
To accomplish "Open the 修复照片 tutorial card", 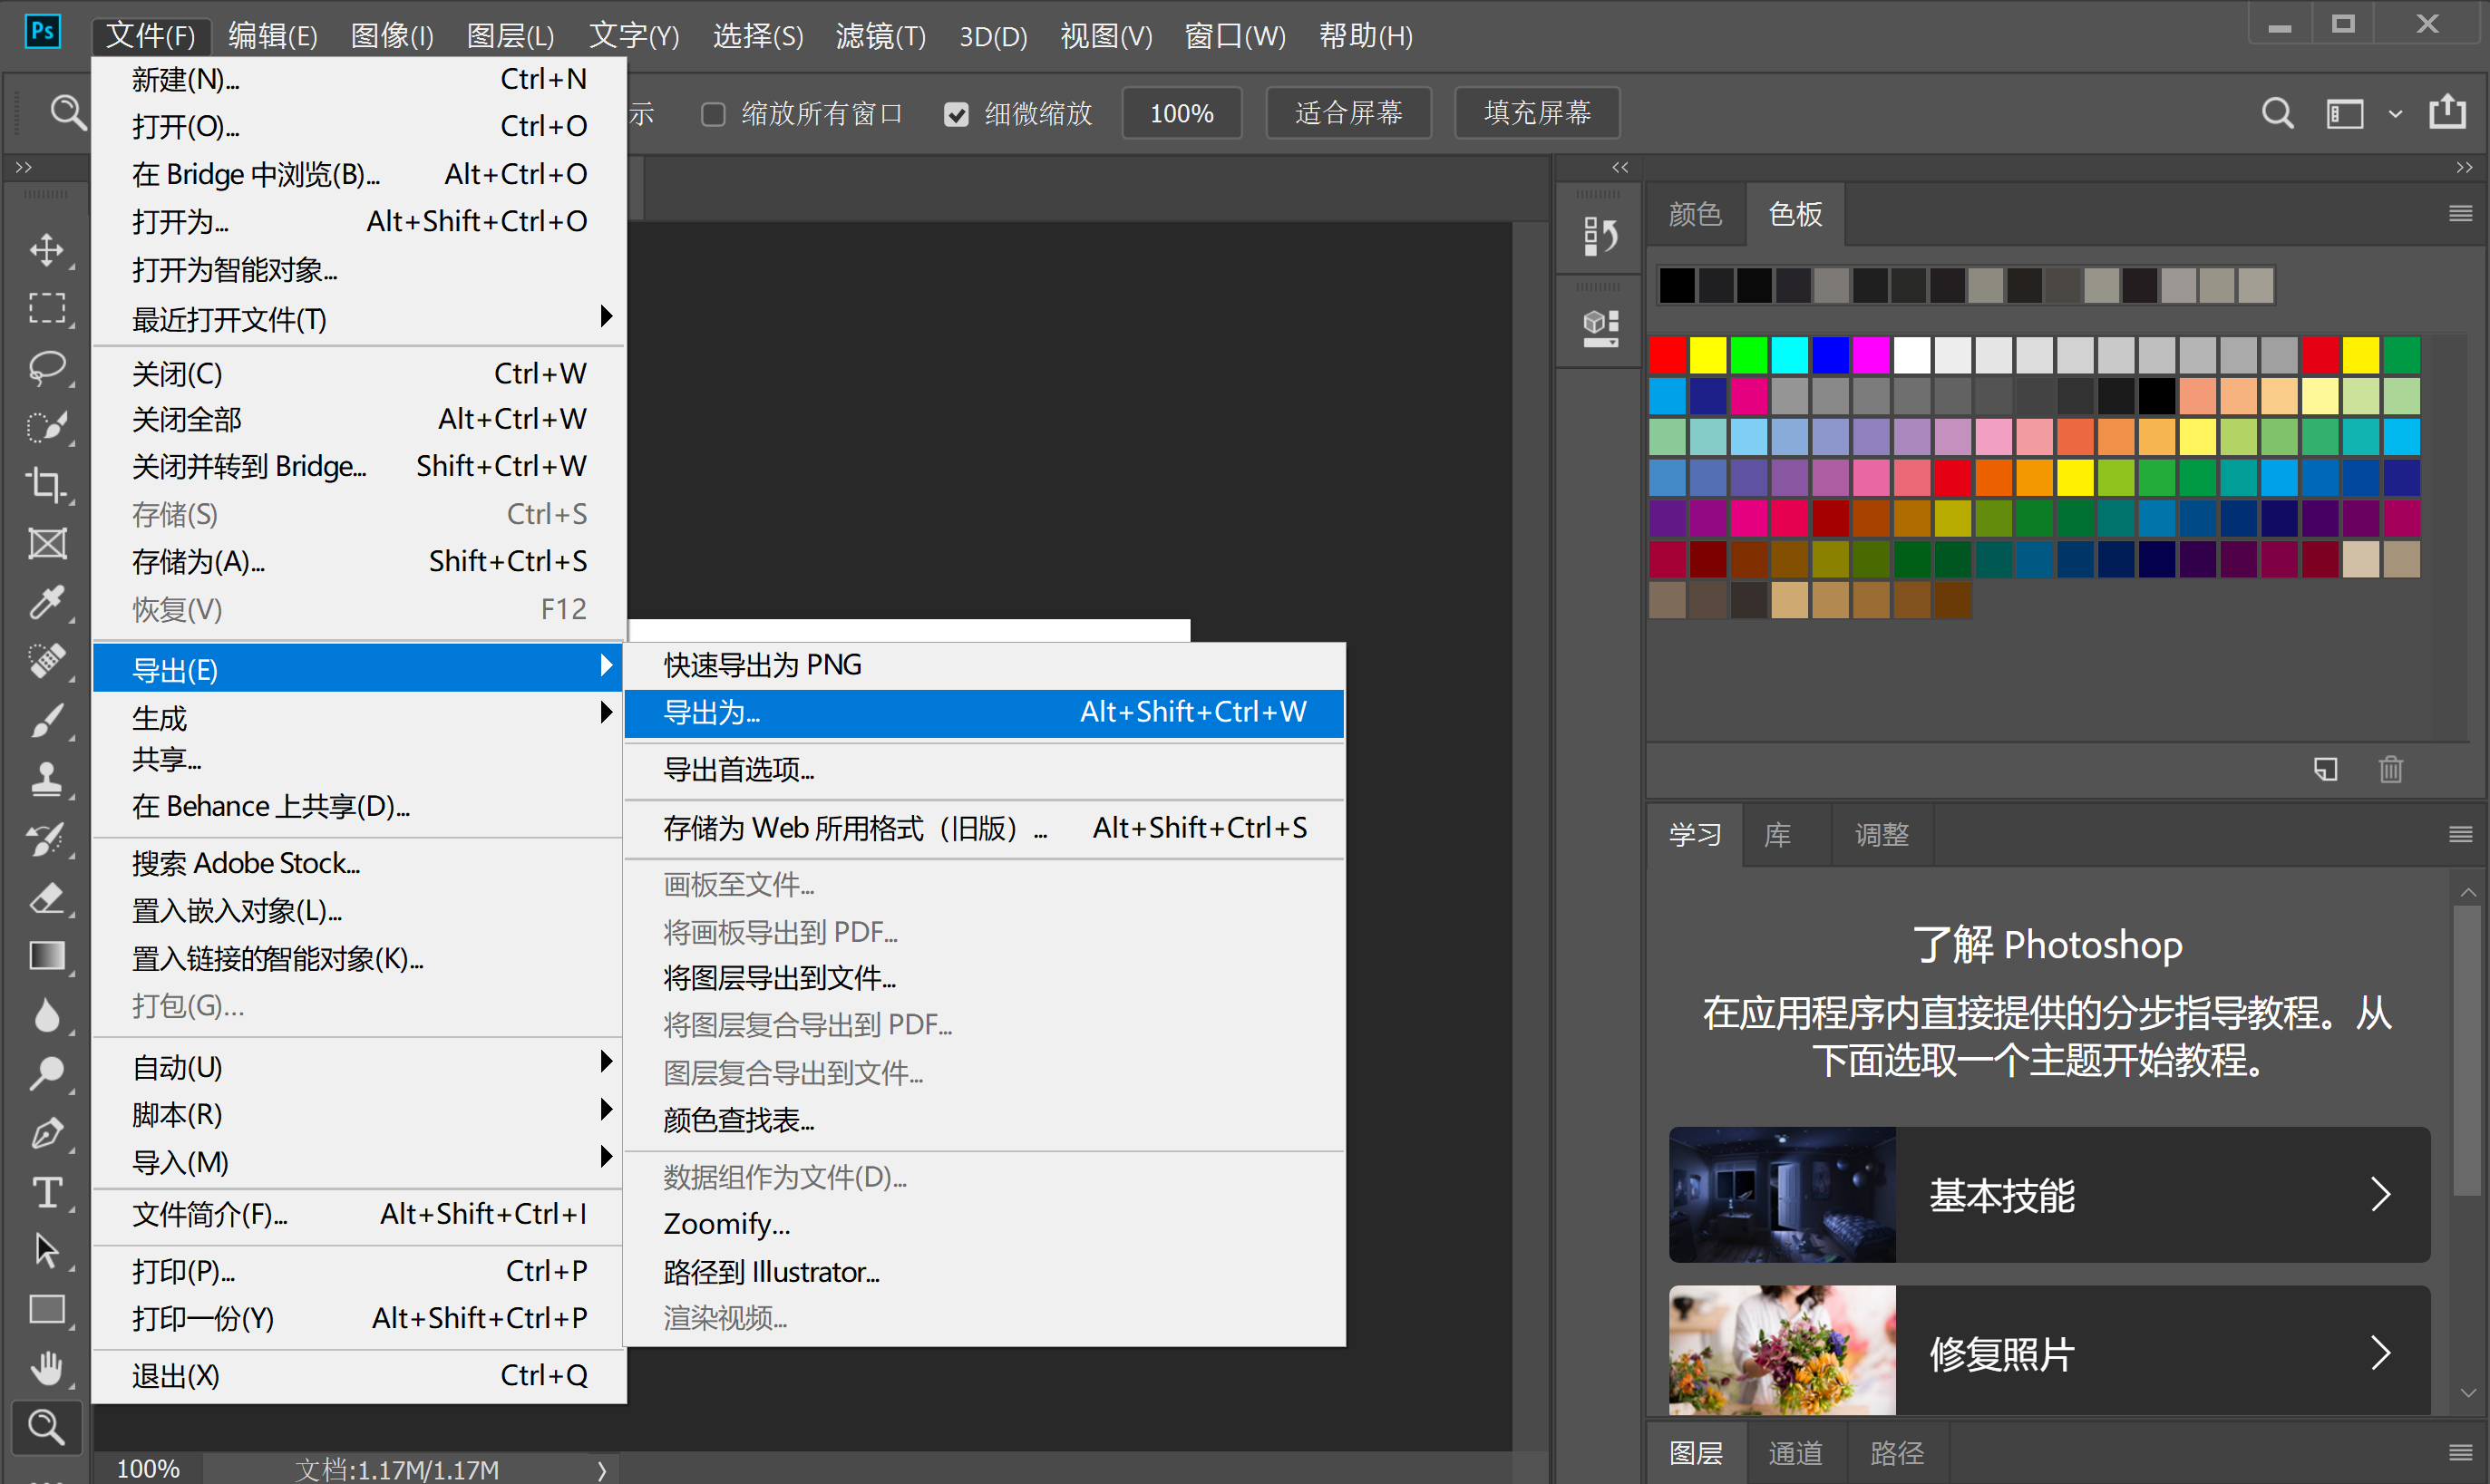I will 2049,1351.
